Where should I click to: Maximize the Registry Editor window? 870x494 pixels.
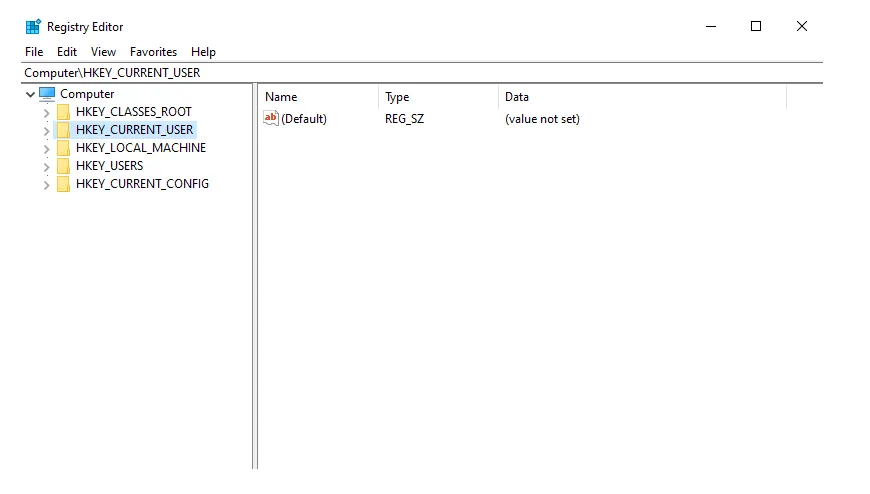(756, 26)
